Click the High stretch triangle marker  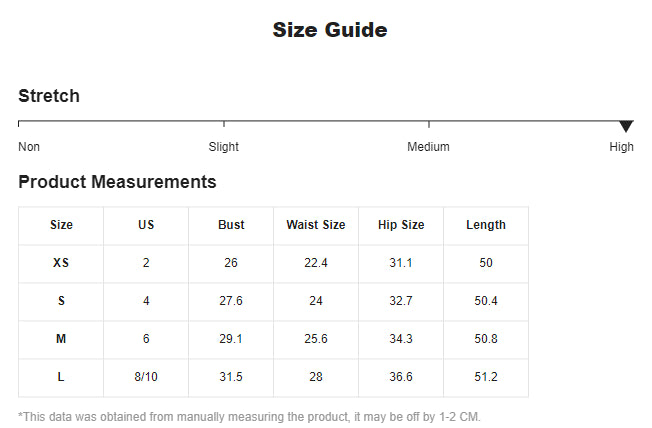pyautogui.click(x=626, y=126)
